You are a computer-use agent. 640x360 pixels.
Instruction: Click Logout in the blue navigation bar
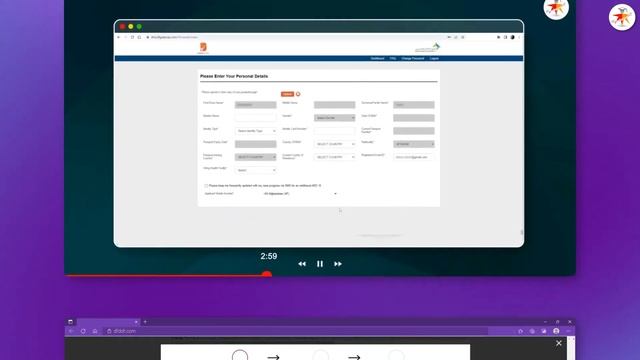coord(434,58)
